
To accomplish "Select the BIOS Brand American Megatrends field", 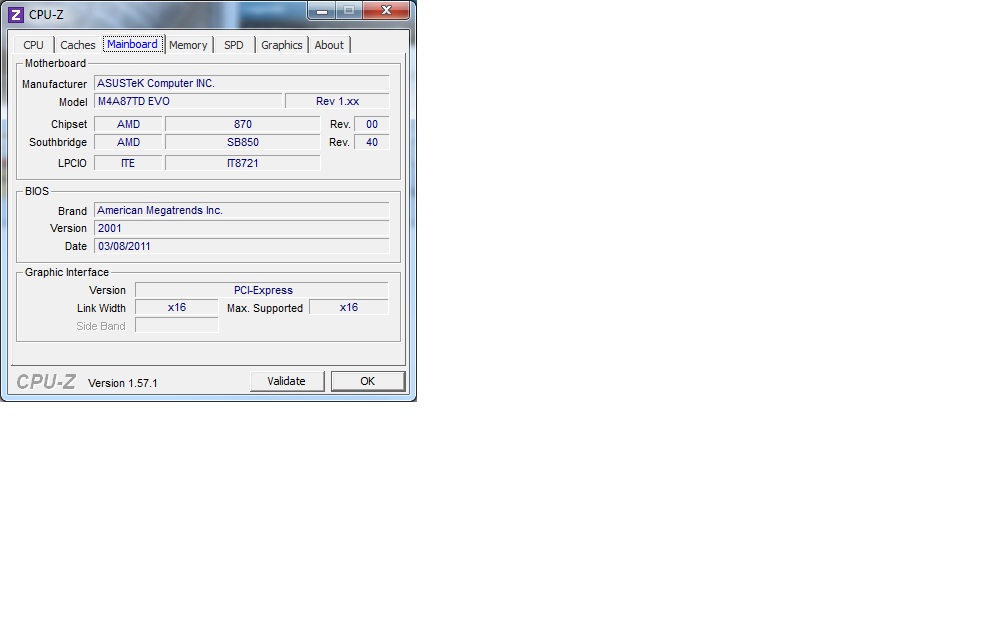I will click(241, 211).
